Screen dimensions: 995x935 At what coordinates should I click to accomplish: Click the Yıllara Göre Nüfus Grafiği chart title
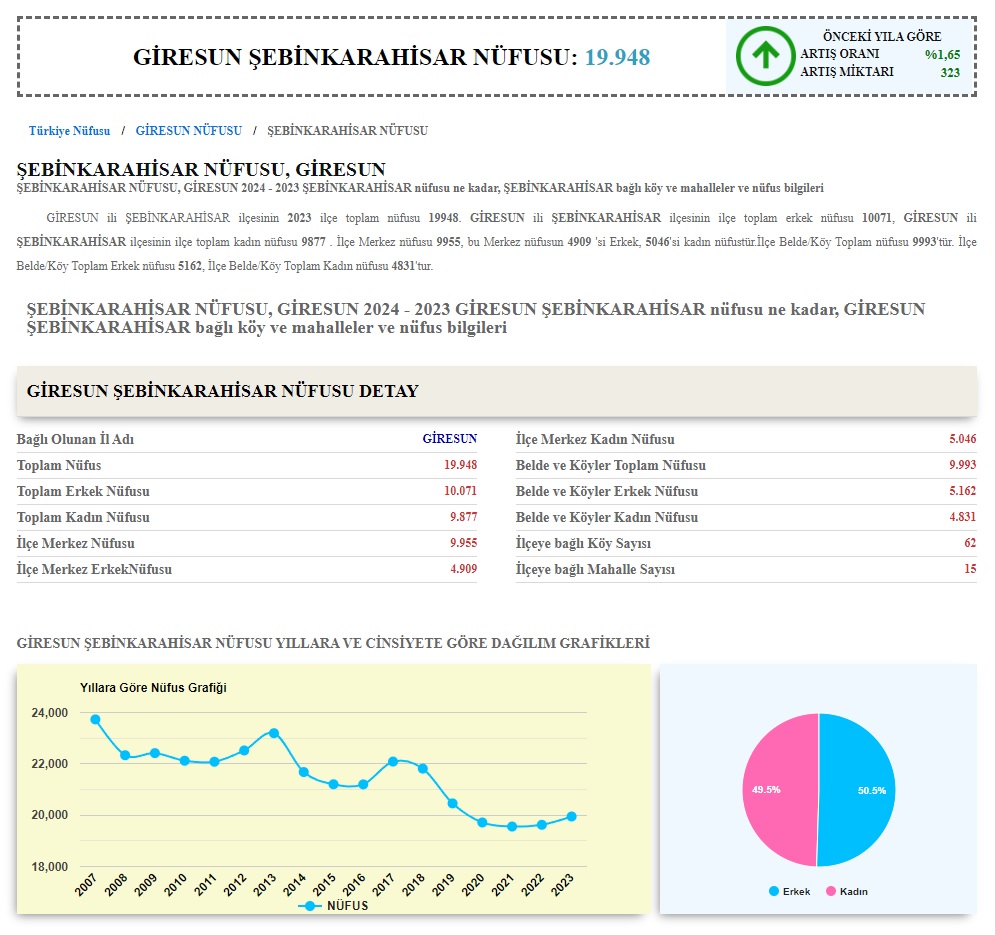click(x=153, y=687)
